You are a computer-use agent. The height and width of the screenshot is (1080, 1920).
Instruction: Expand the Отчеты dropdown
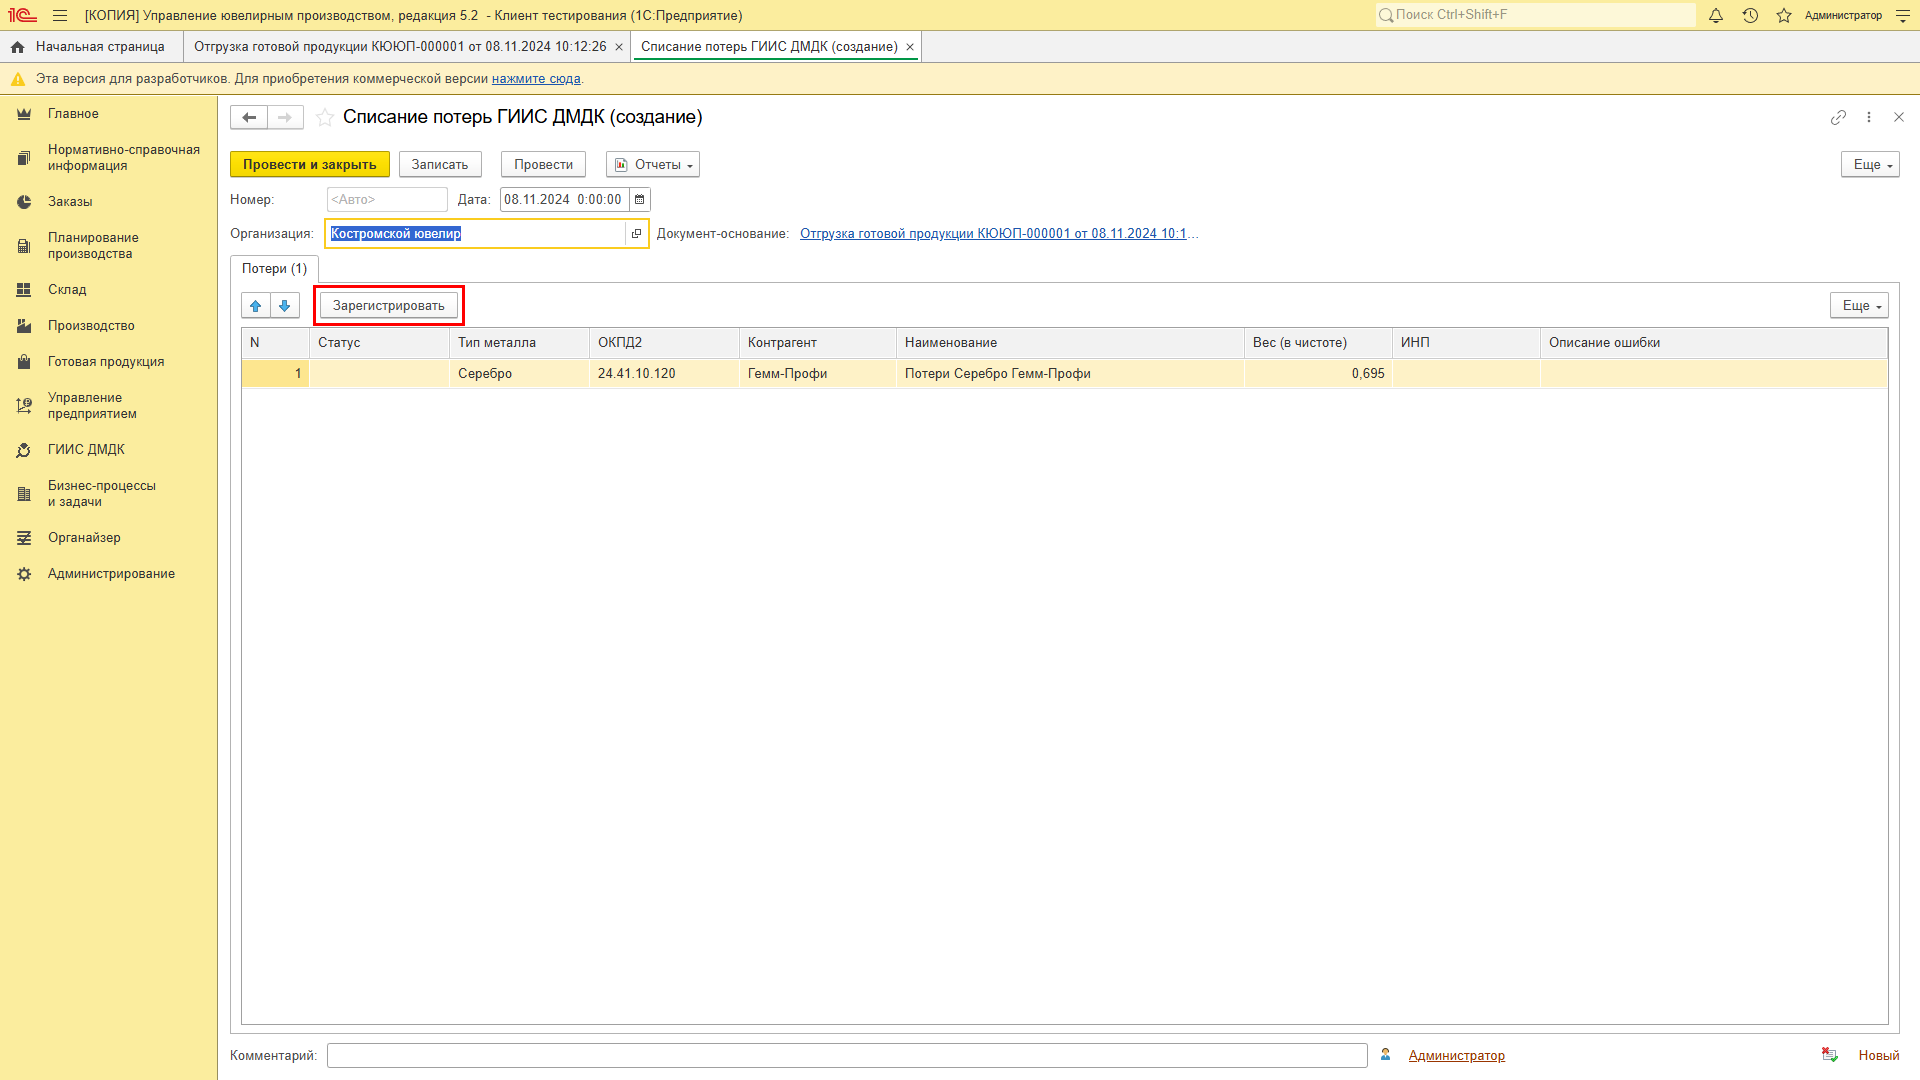click(653, 165)
